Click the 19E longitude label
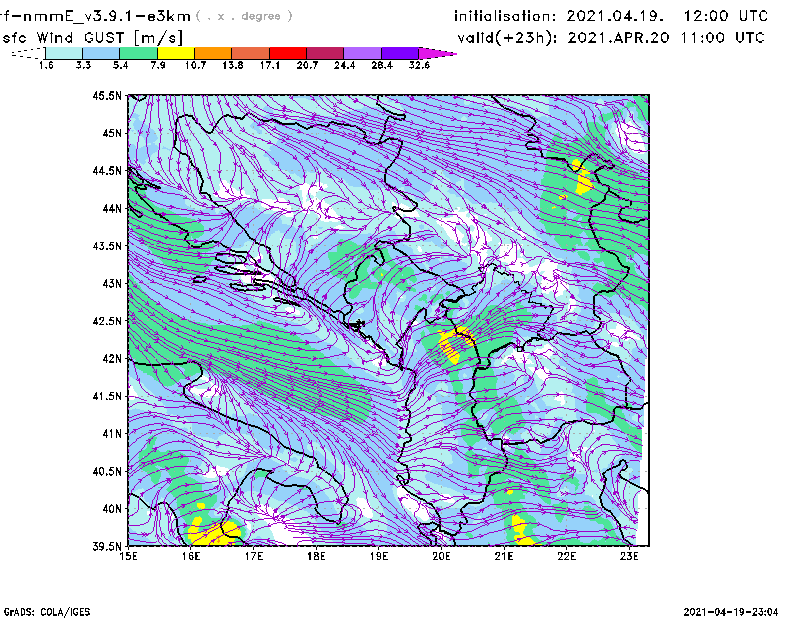The width and height of the screenshot is (800, 618). [x=379, y=556]
